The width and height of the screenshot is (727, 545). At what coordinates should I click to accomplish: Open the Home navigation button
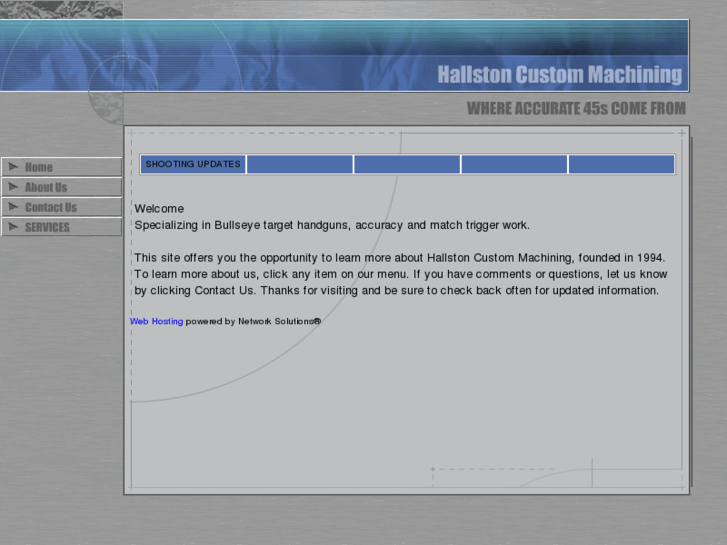point(61,167)
